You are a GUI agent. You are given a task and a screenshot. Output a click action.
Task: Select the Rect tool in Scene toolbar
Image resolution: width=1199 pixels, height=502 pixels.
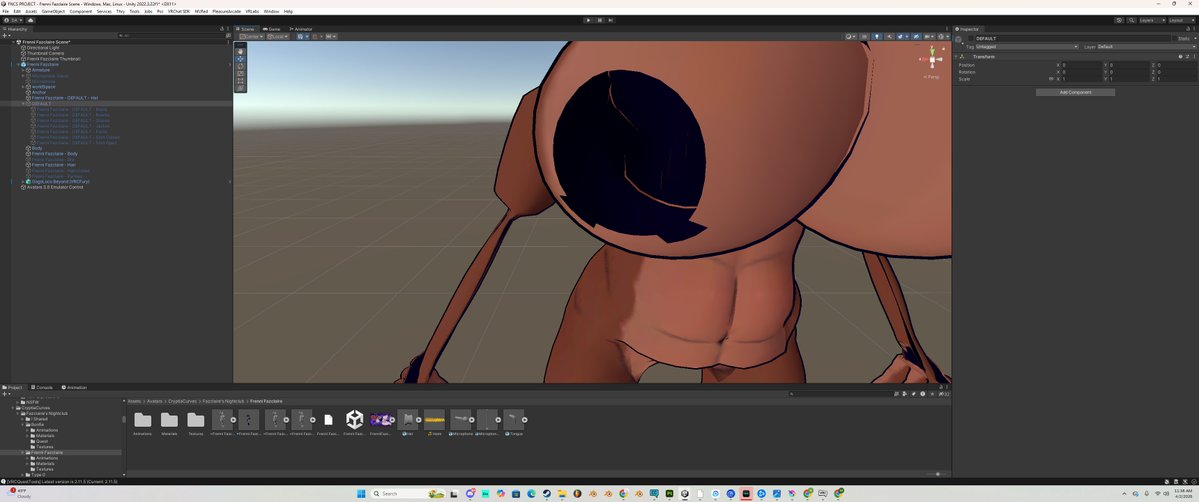click(241, 80)
